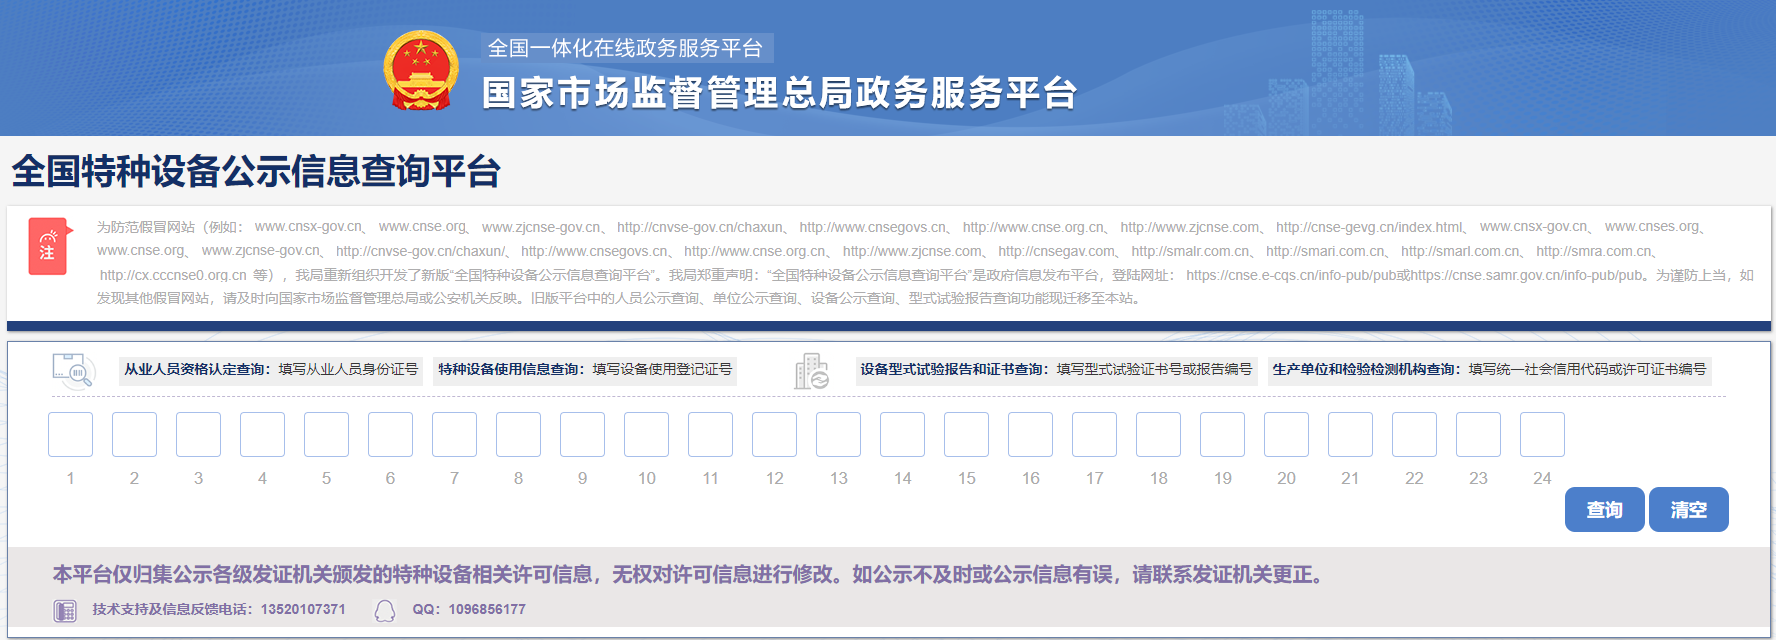Click the red notice 注 icon
Viewport: 1776px width, 640px height.
[48, 246]
